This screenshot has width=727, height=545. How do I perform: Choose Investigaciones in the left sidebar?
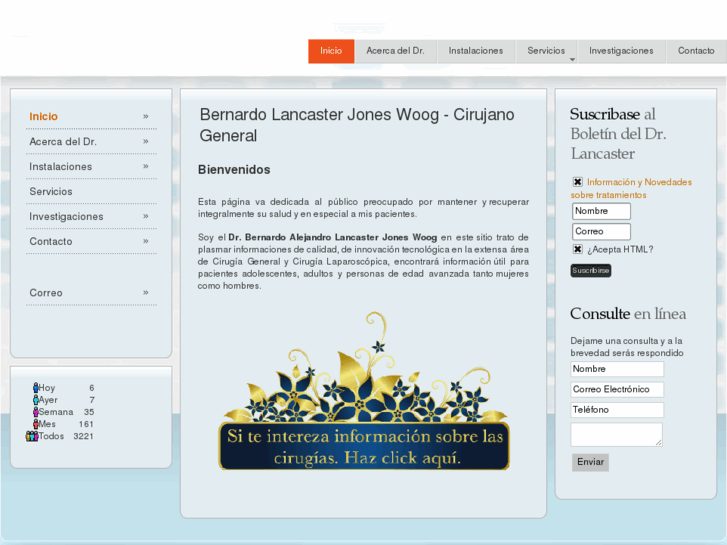coord(66,217)
